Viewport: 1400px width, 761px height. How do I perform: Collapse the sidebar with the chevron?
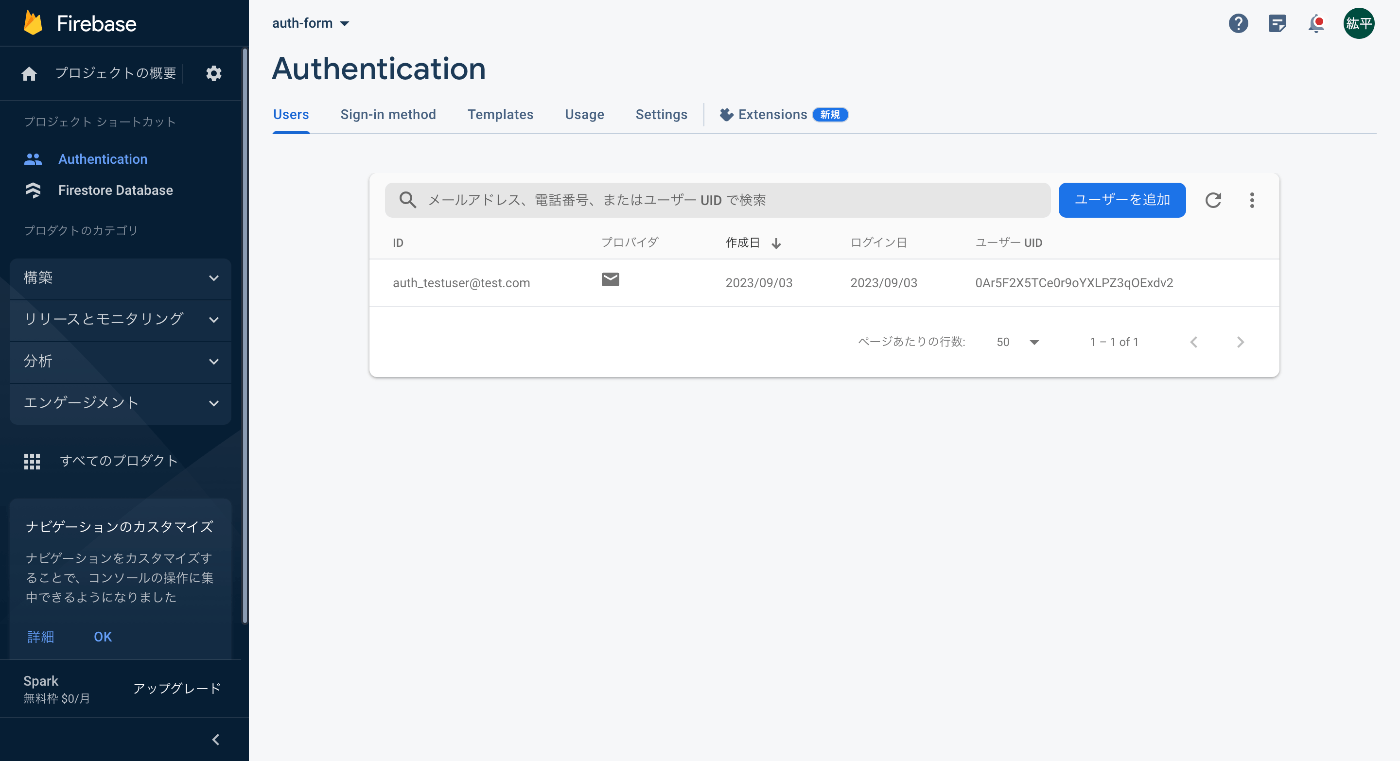click(216, 740)
